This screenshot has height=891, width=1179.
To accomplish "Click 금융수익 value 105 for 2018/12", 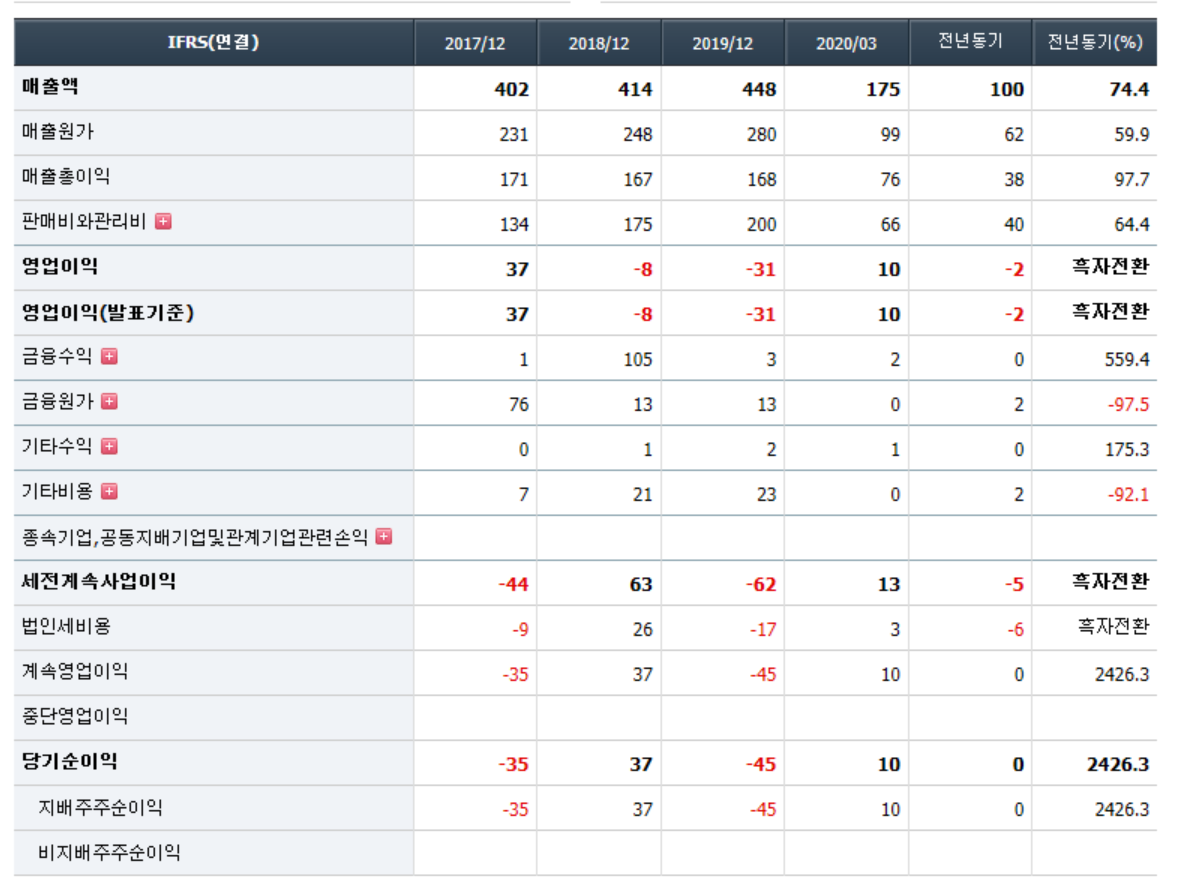I will [x=638, y=359].
